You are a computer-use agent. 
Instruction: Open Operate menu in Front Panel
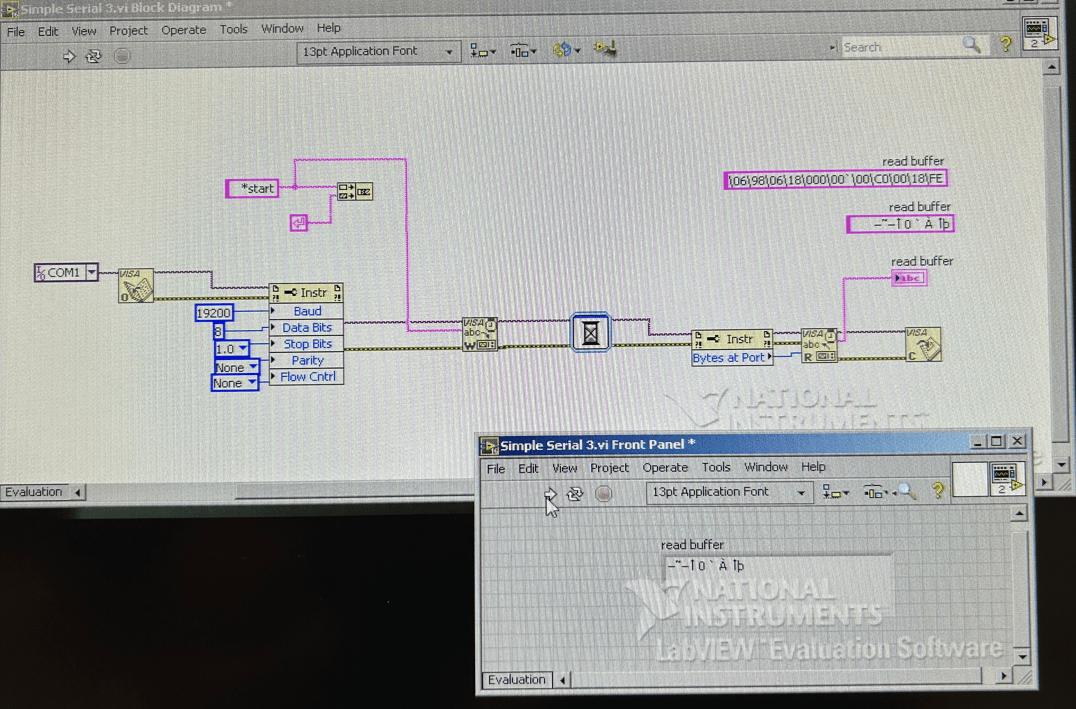[665, 467]
